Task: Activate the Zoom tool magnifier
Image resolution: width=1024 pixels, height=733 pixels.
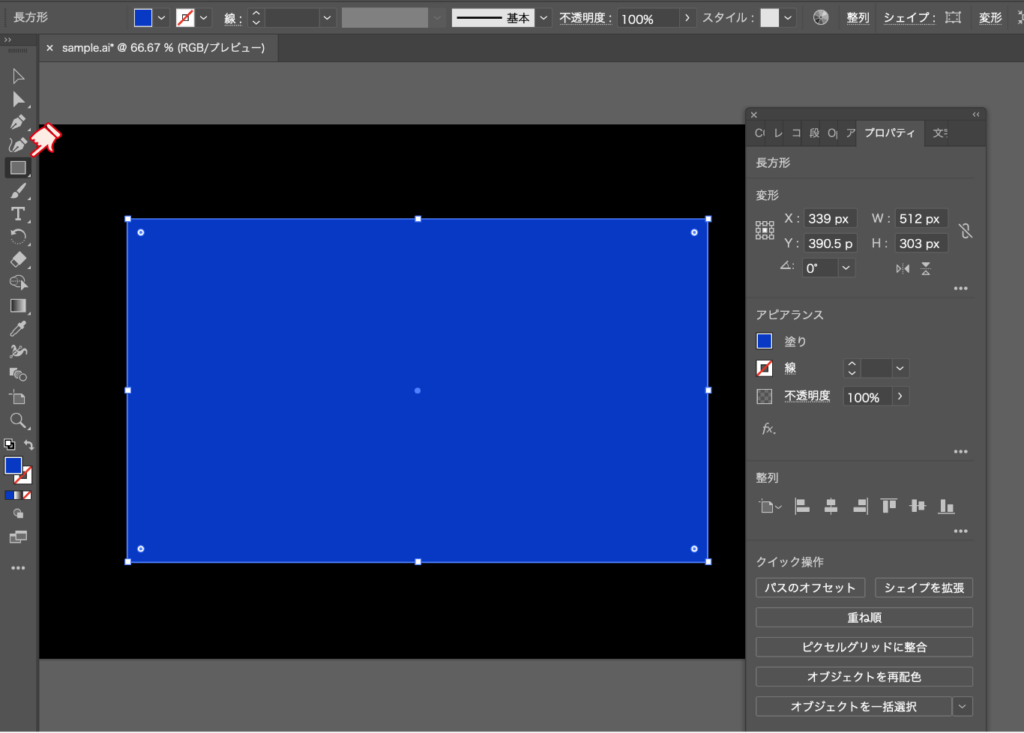Action: 18,421
